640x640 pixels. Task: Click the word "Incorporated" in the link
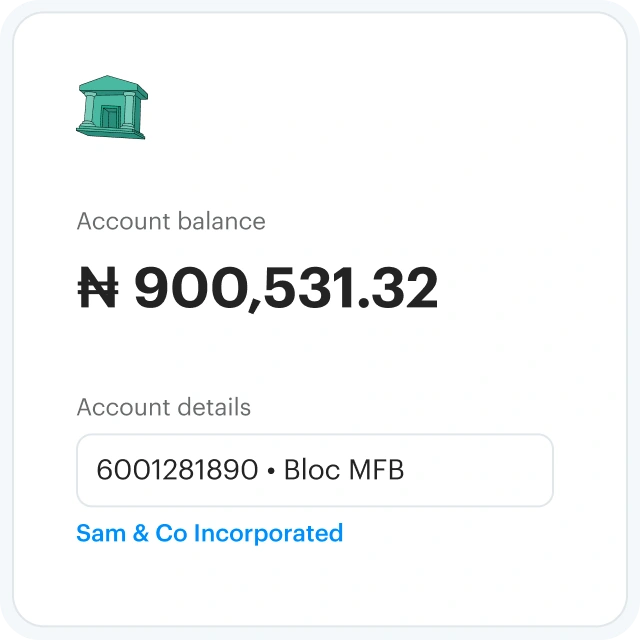tap(268, 533)
